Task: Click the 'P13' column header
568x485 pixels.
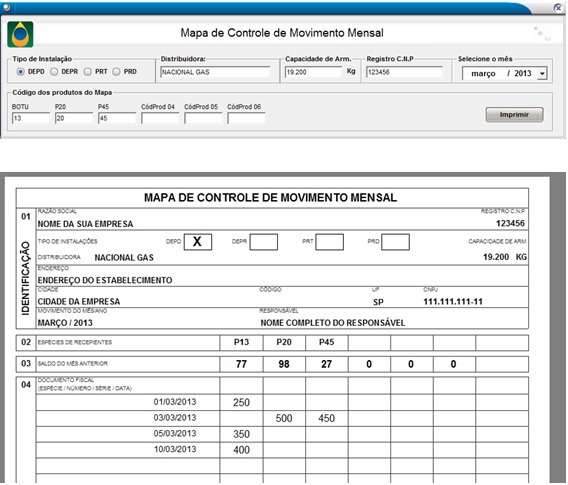Action: click(x=241, y=342)
